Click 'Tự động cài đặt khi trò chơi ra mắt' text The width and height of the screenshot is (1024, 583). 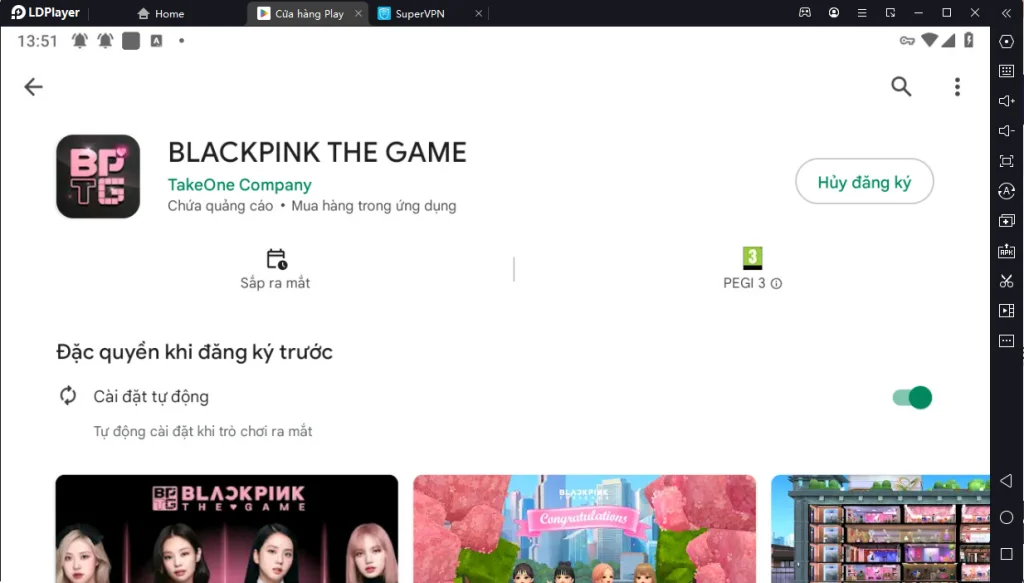click(202, 432)
